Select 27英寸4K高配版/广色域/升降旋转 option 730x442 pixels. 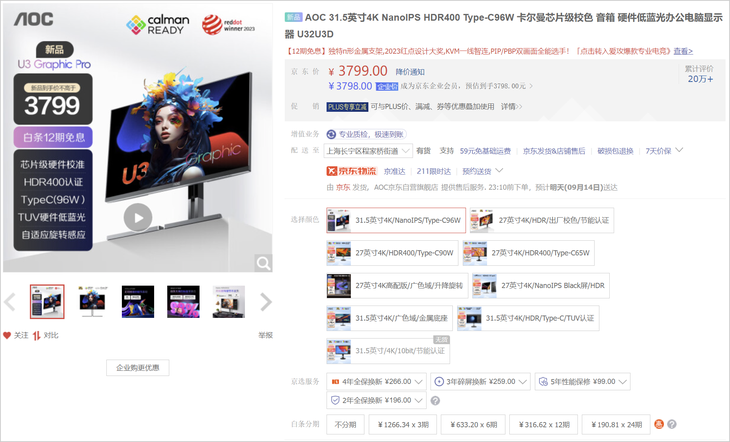click(397, 286)
